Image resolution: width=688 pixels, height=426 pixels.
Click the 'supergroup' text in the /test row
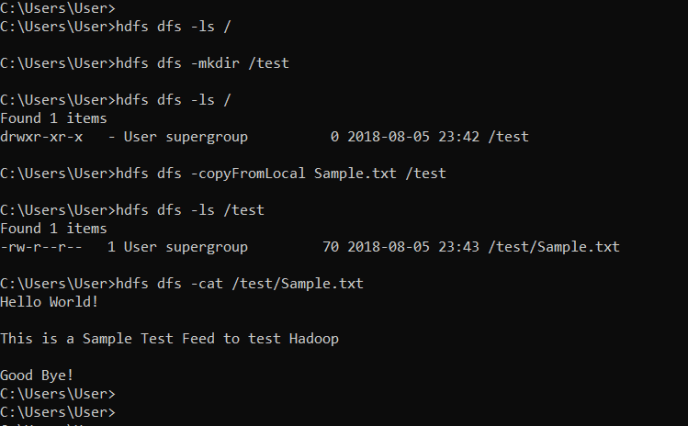pyautogui.click(x=207, y=137)
